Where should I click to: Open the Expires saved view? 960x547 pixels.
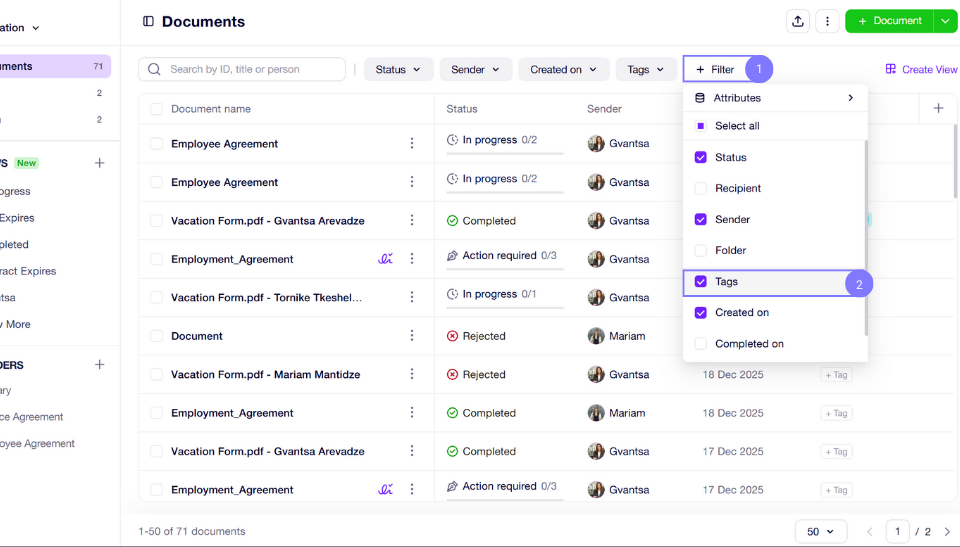tap(17, 217)
